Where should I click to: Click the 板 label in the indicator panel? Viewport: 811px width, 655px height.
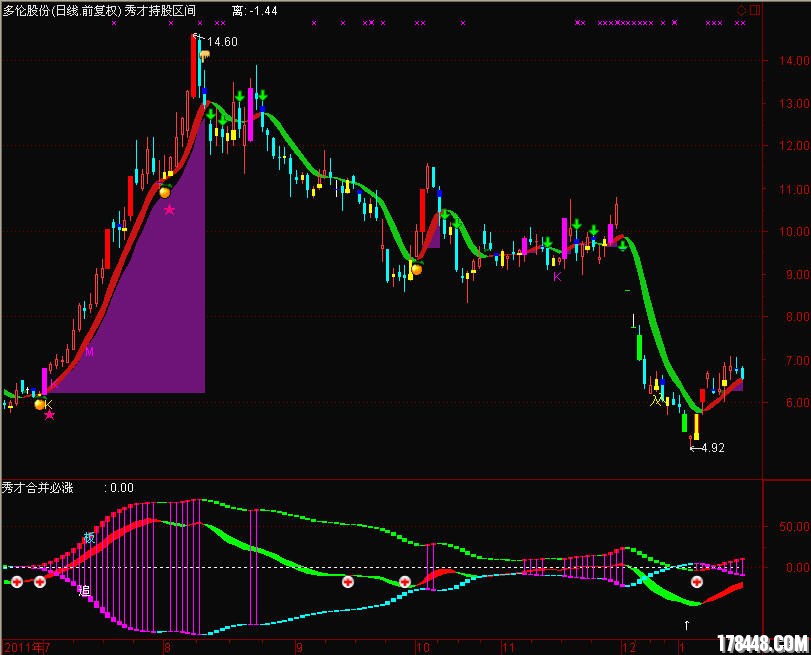point(89,538)
